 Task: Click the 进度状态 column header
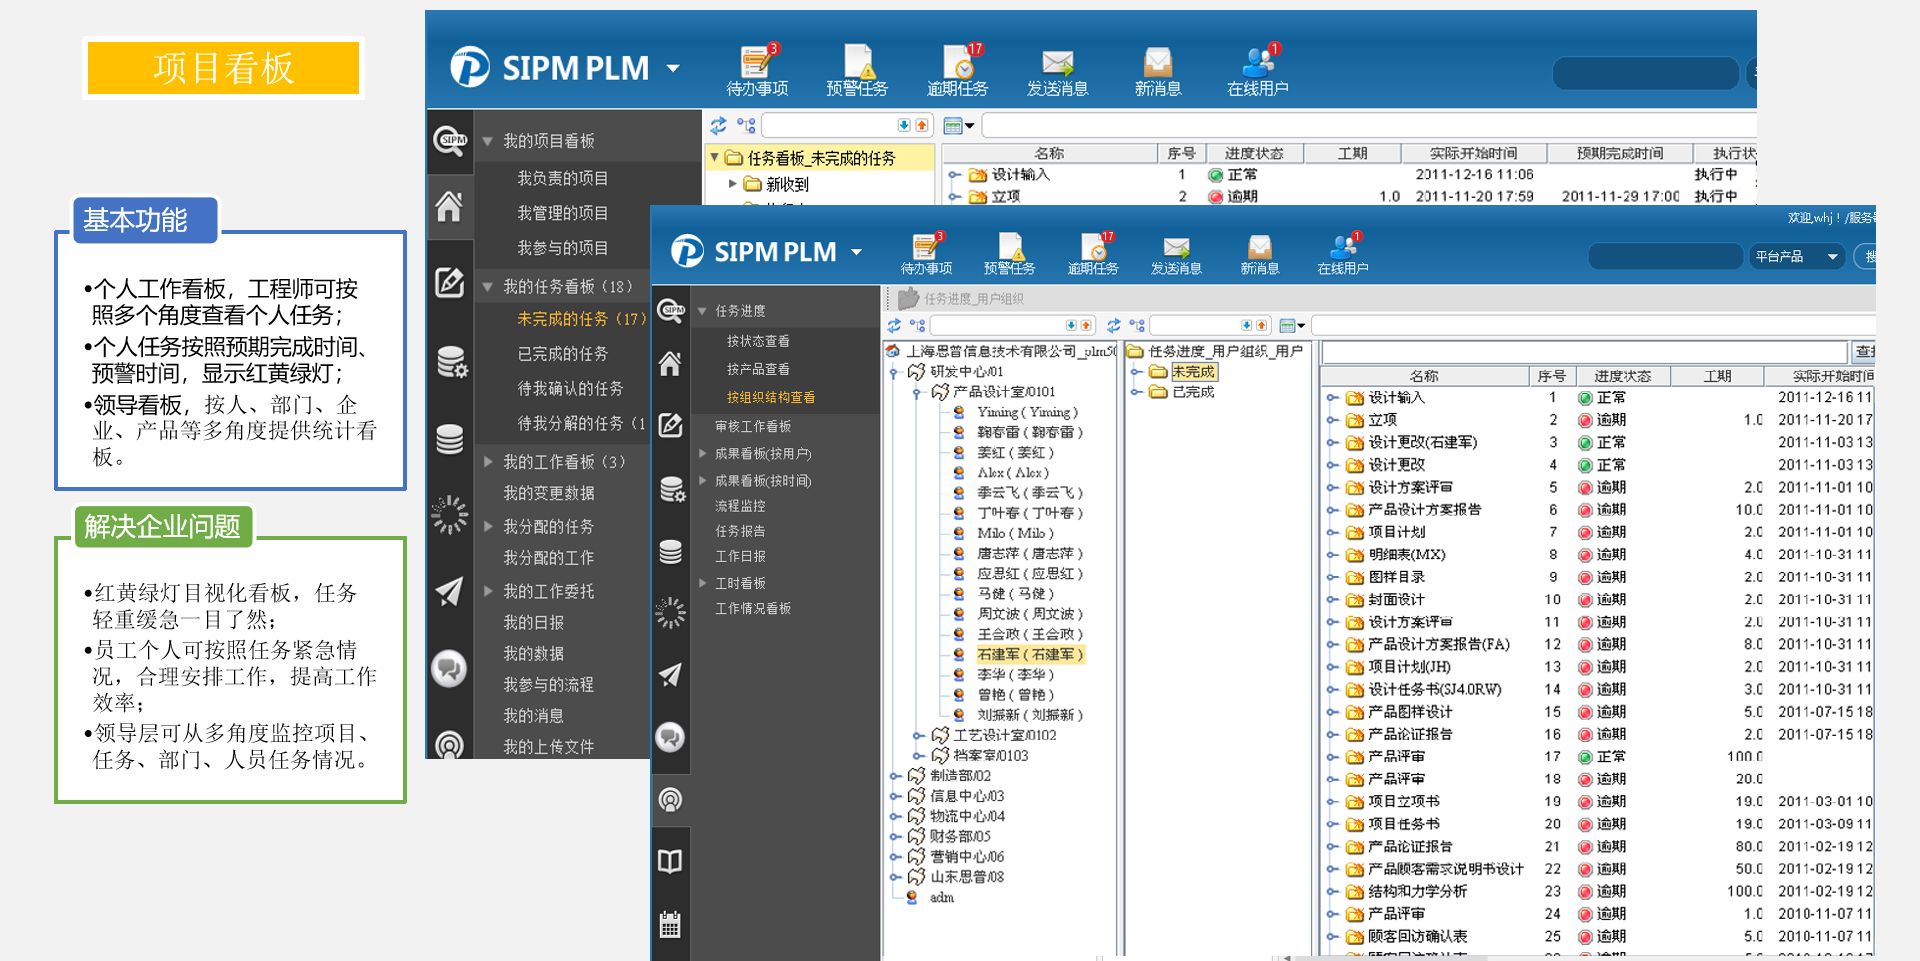[1622, 376]
